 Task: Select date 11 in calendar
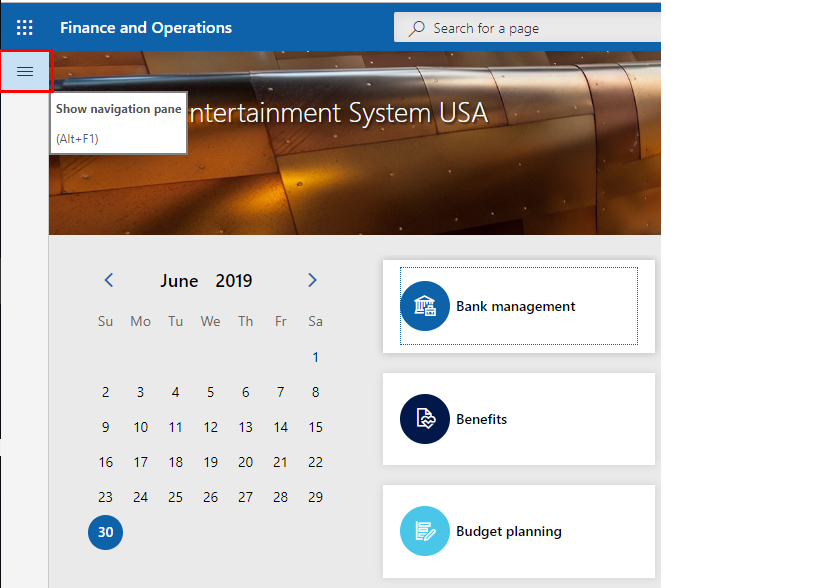pyautogui.click(x=175, y=427)
